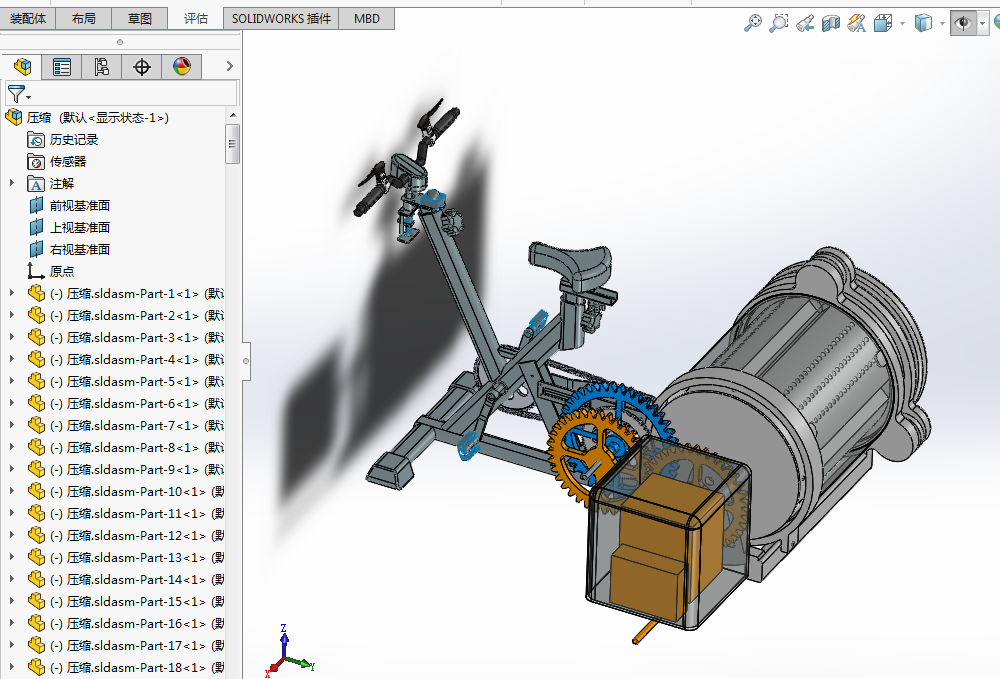
Task: Open the DisplayManager color ball tab
Action: 181,67
